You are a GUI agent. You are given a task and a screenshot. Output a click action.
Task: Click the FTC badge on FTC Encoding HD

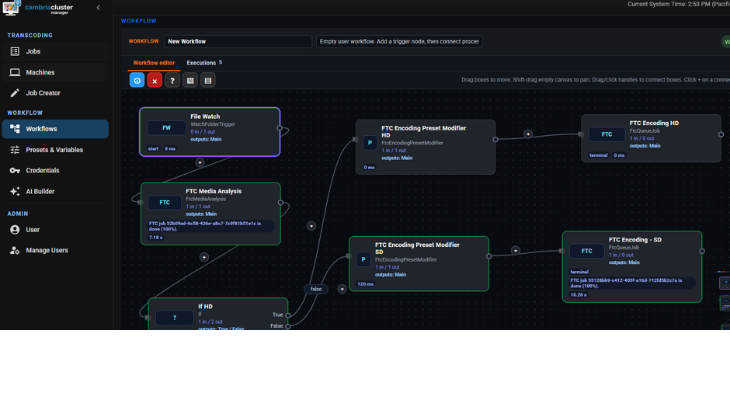click(607, 135)
